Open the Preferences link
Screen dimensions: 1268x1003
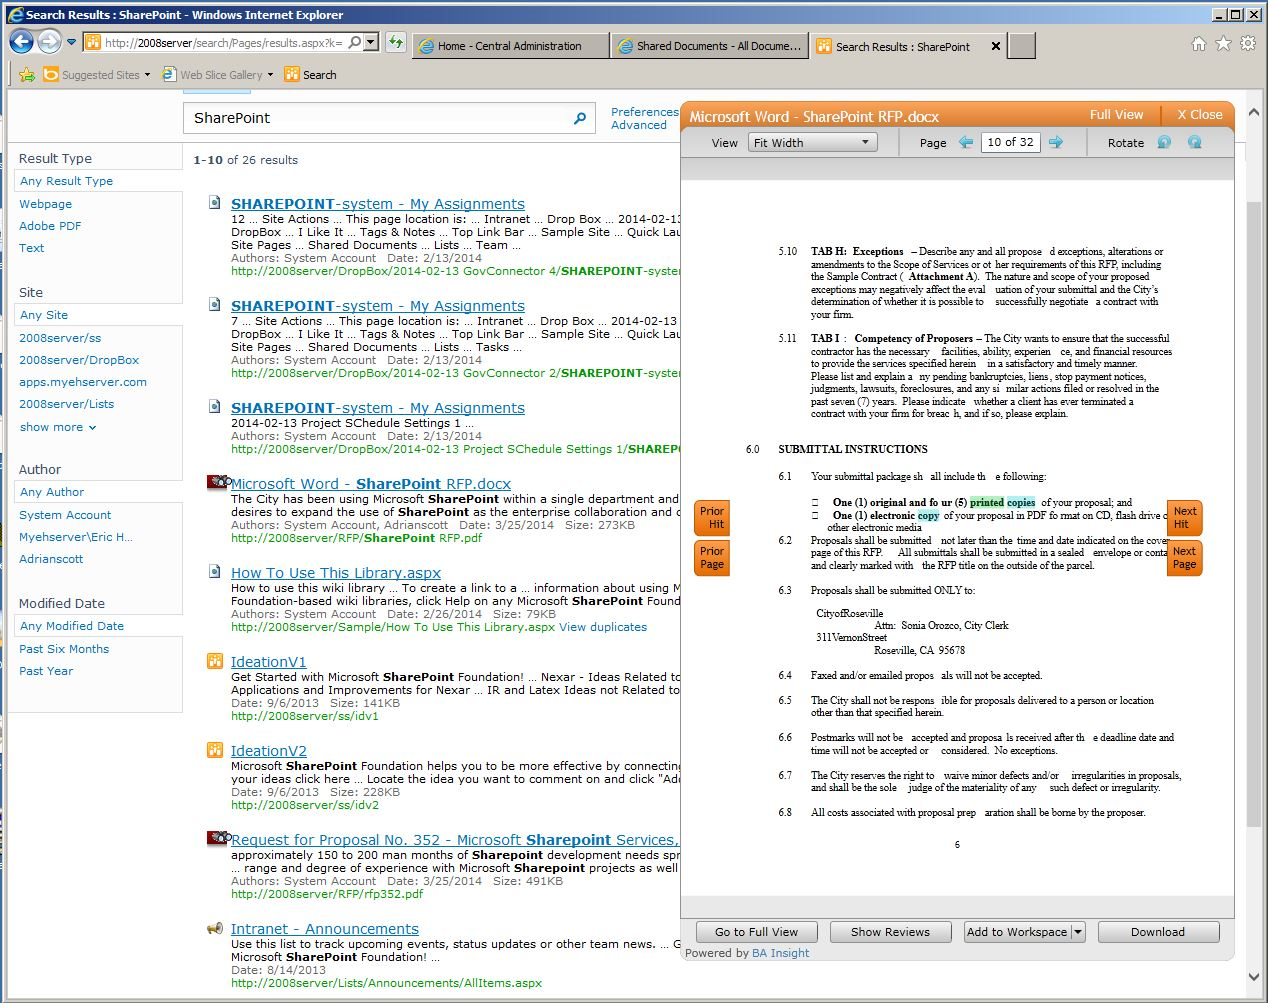645,112
